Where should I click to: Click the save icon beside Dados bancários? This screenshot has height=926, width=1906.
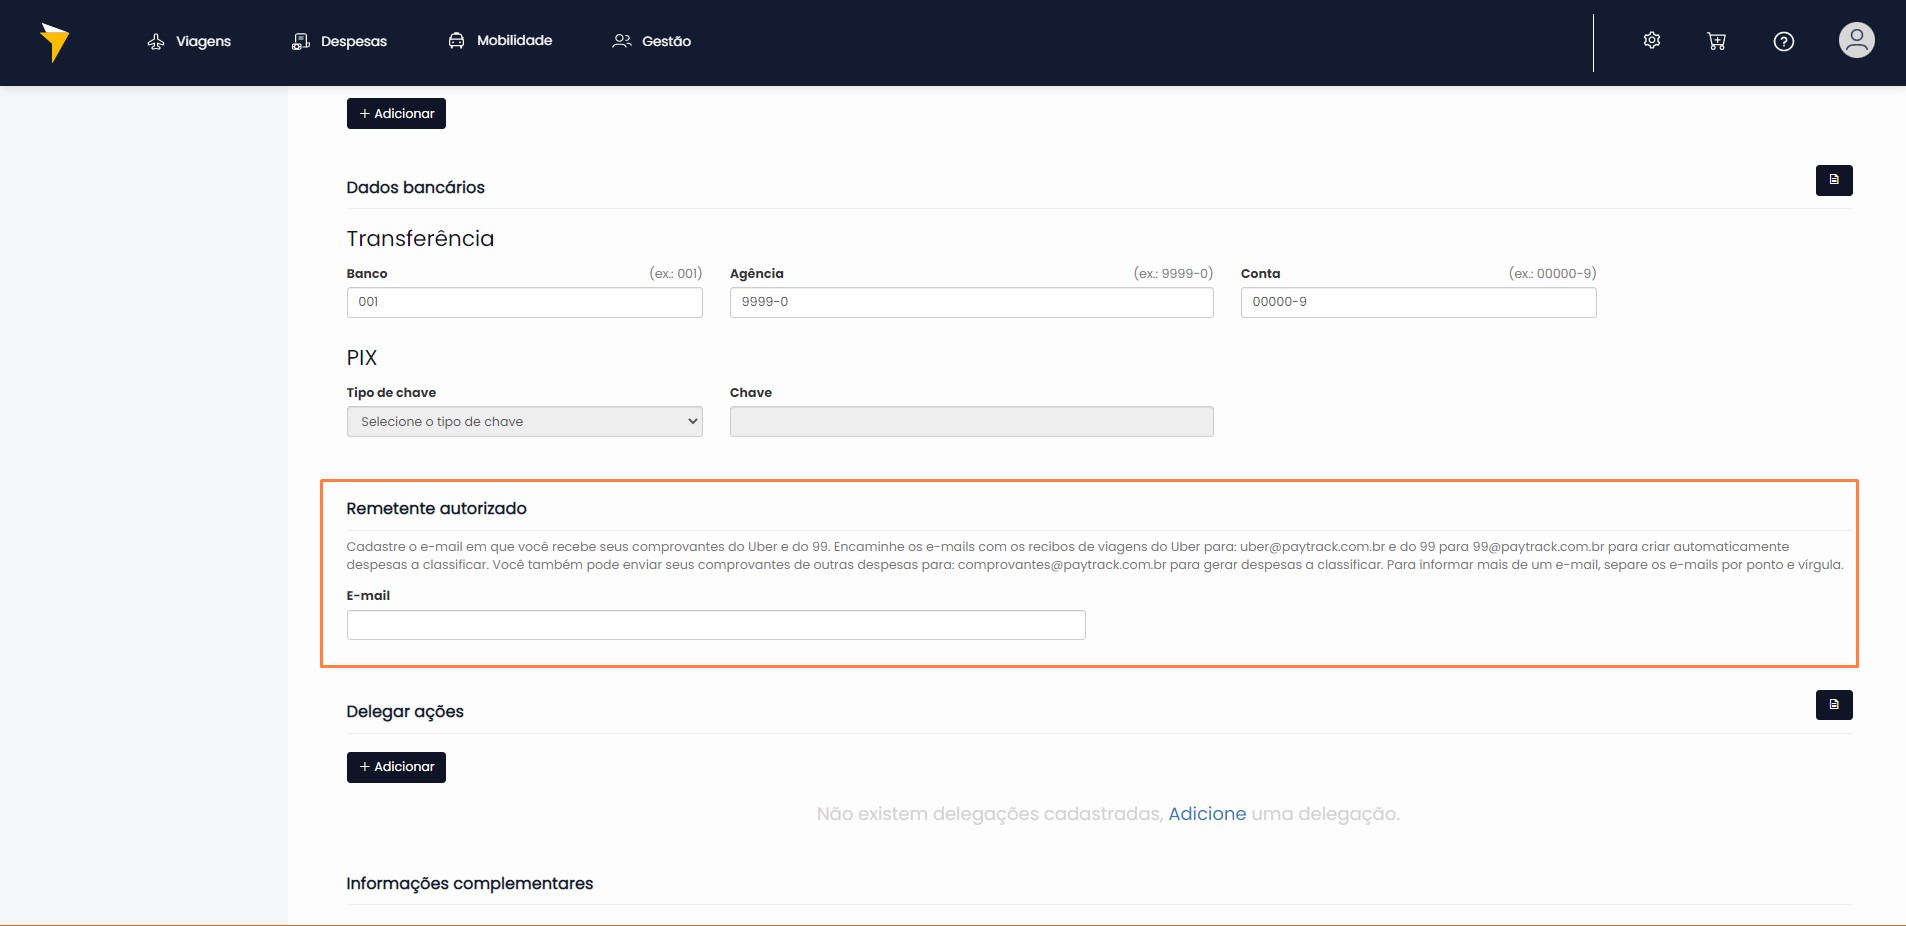point(1833,180)
